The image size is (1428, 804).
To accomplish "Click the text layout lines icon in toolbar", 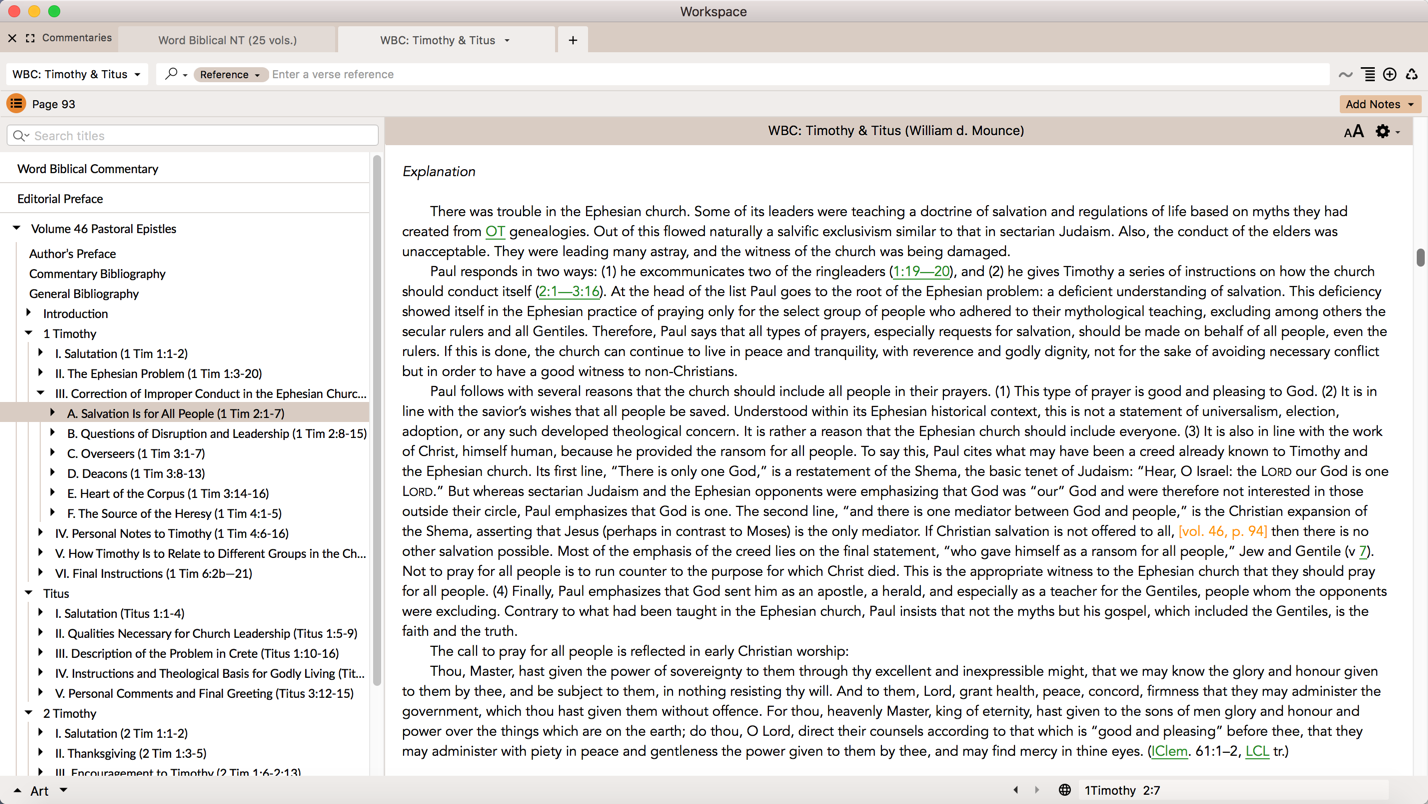I will 1368,74.
